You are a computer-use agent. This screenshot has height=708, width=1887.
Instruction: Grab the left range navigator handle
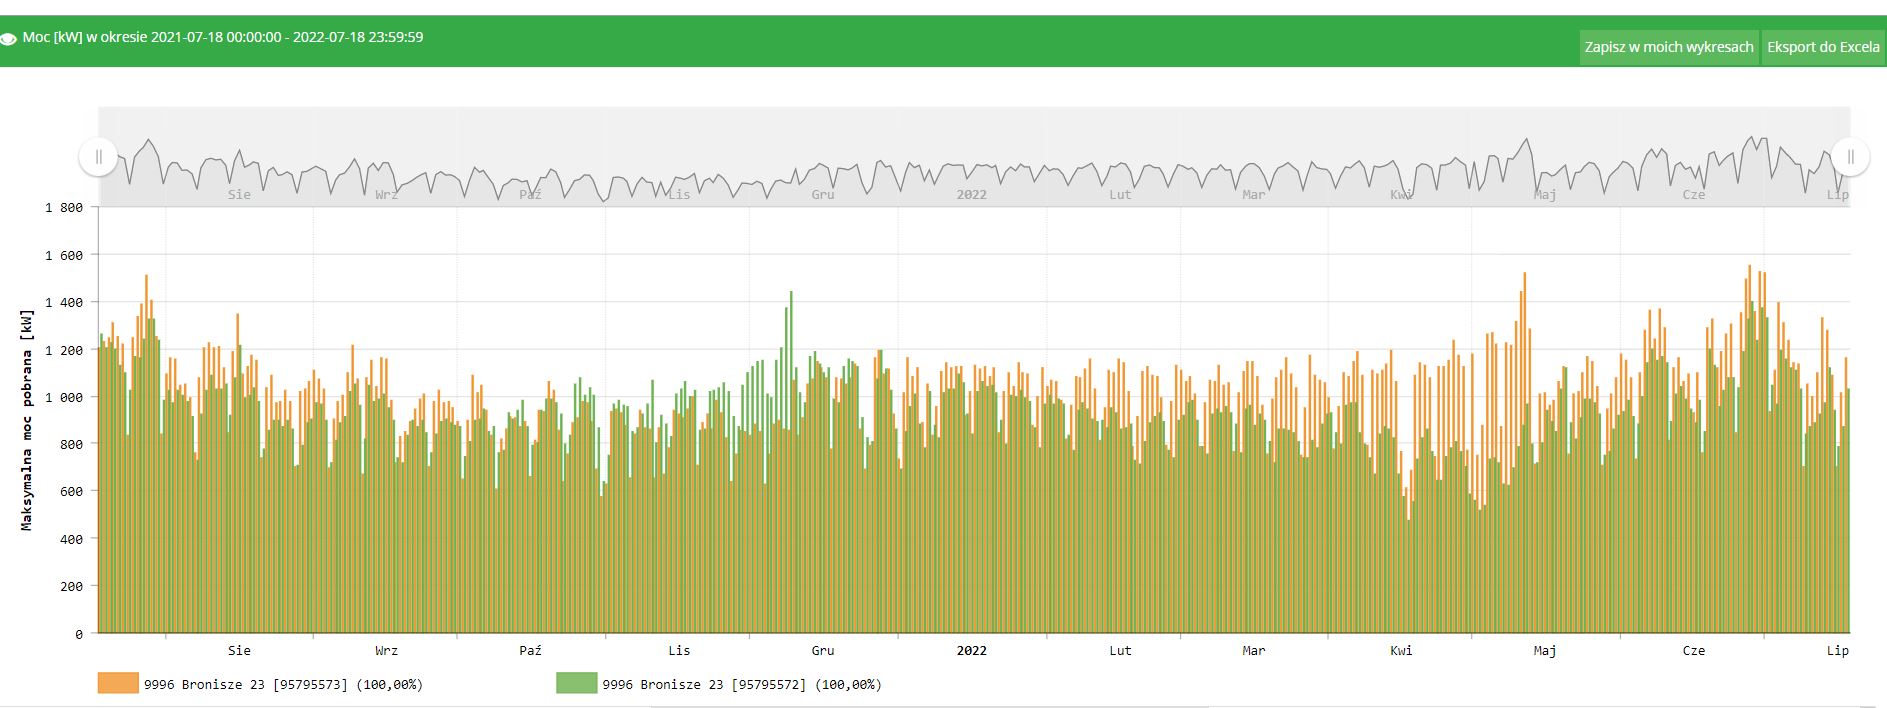pos(98,157)
